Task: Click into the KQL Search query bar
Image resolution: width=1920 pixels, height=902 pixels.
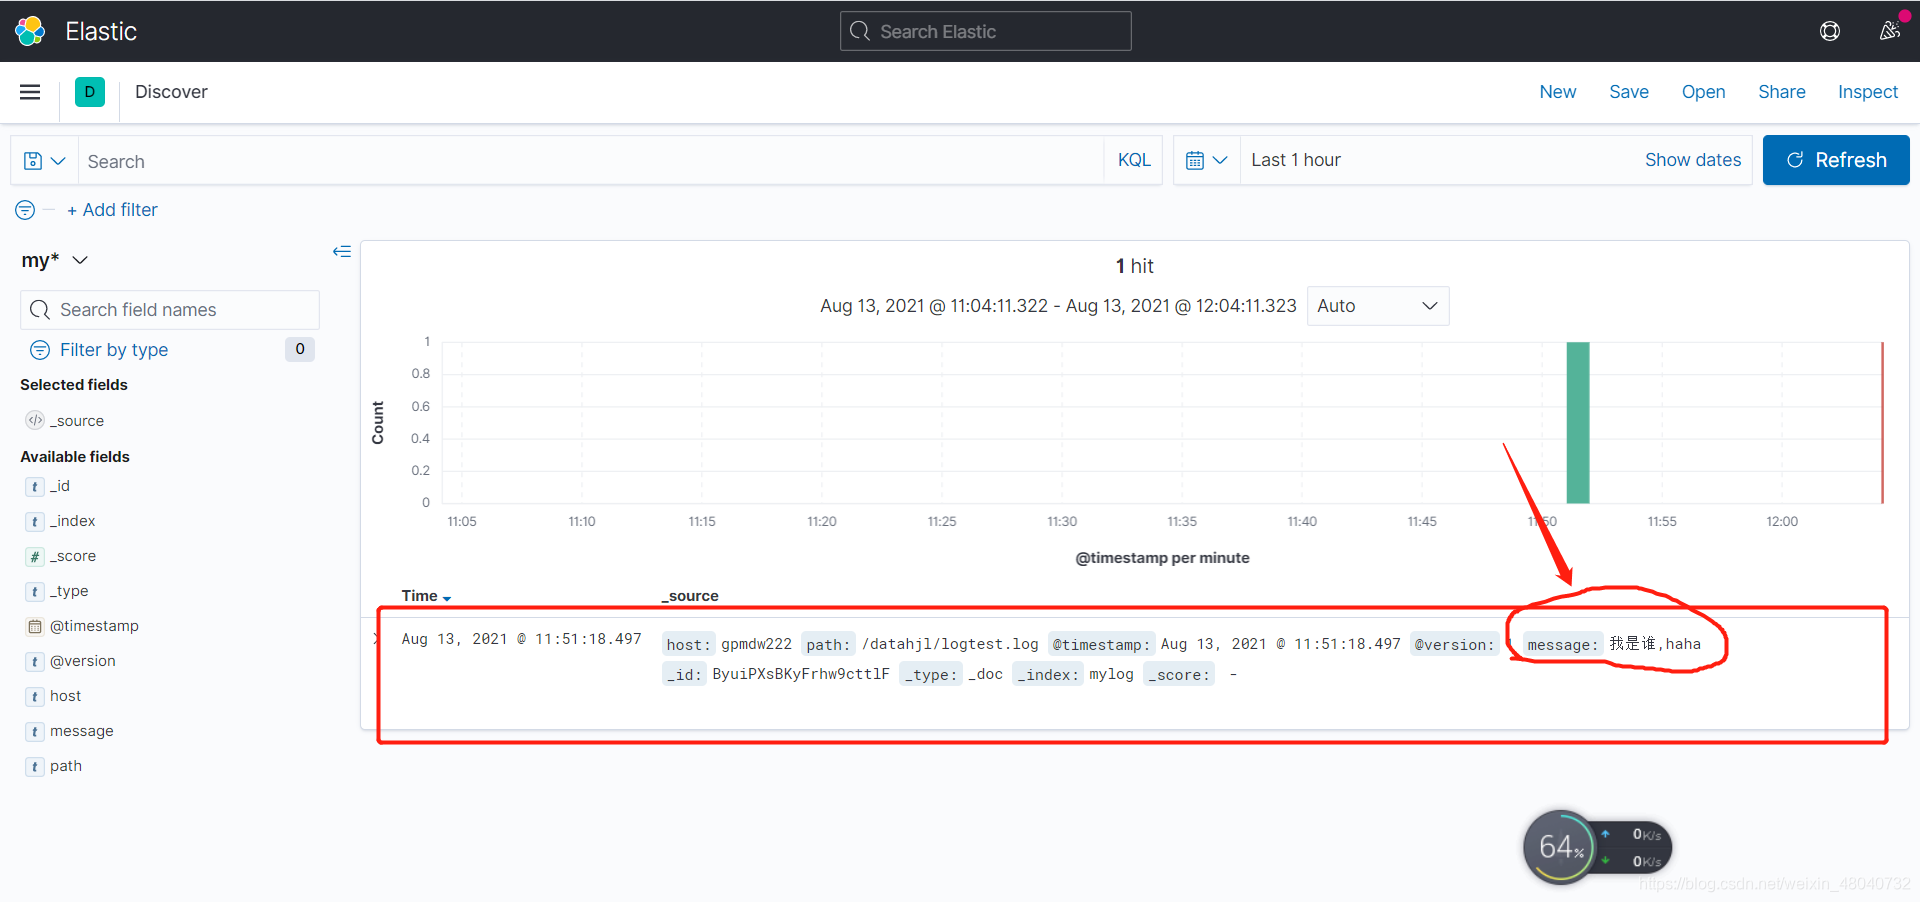Action: tap(590, 161)
